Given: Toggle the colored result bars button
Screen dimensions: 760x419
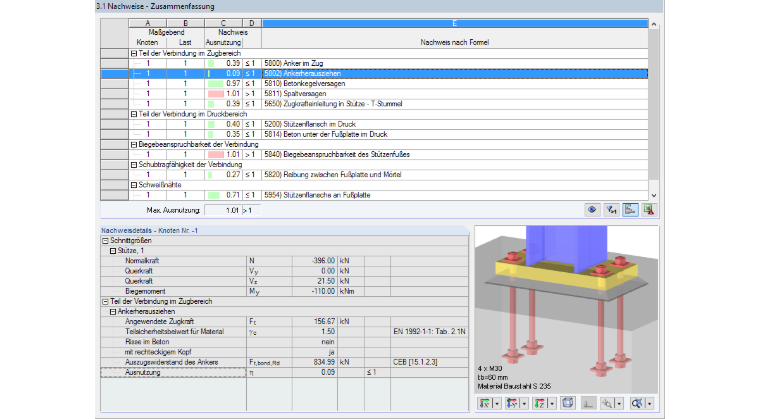Looking at the screenshot, I should (630, 210).
